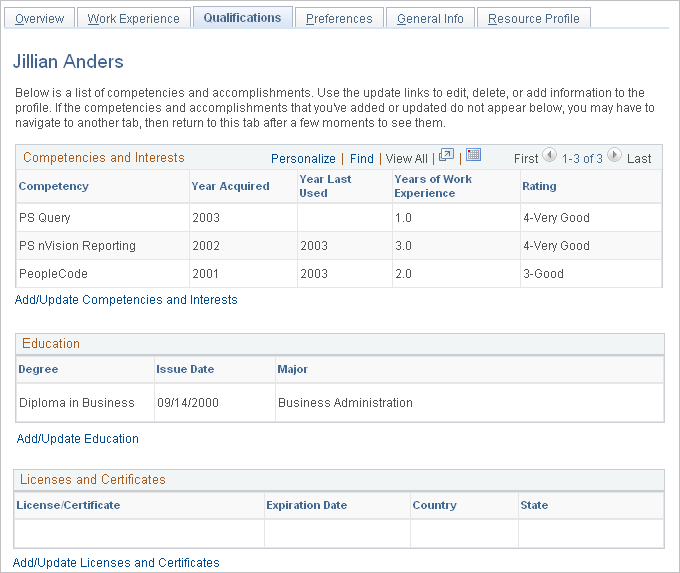Image resolution: width=680 pixels, height=573 pixels.
Task: Sort by Competency column header
Action: [54, 186]
